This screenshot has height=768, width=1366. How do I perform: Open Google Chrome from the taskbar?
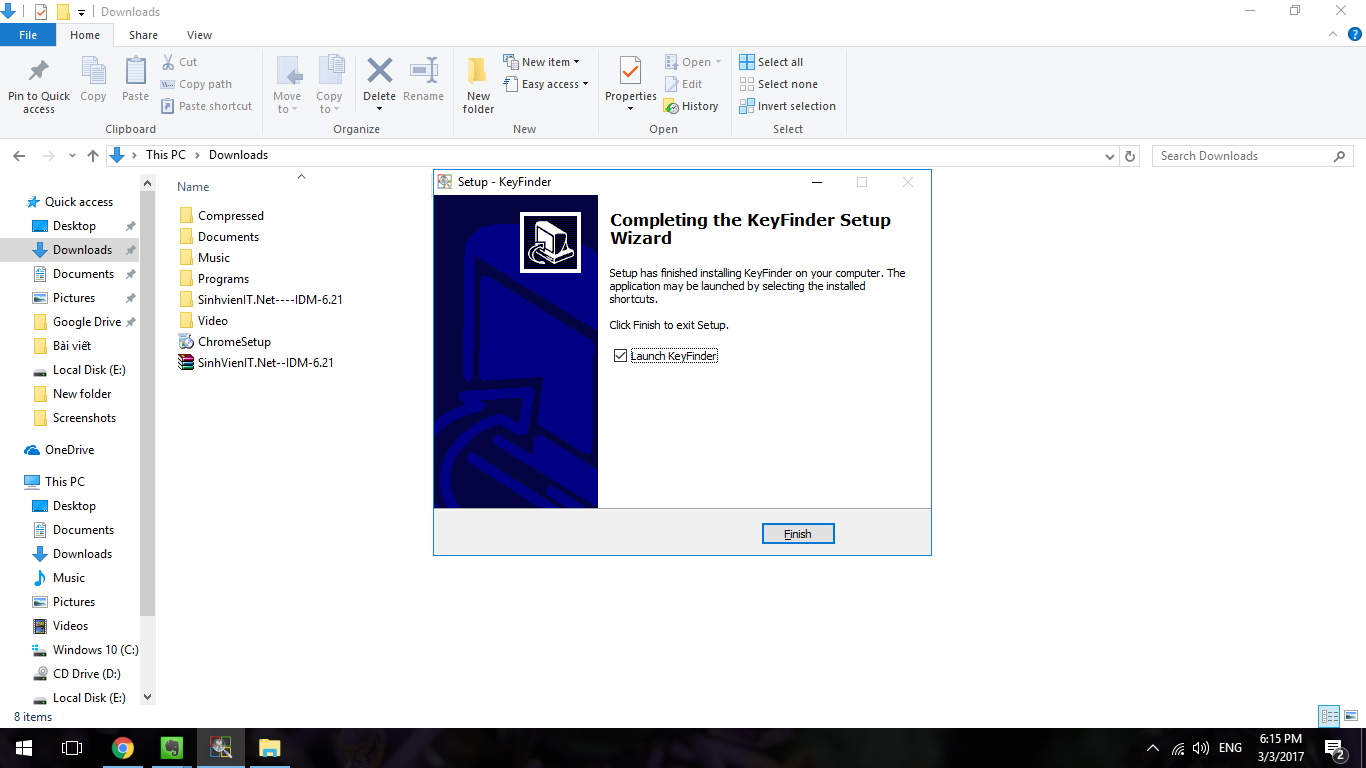tap(123, 748)
